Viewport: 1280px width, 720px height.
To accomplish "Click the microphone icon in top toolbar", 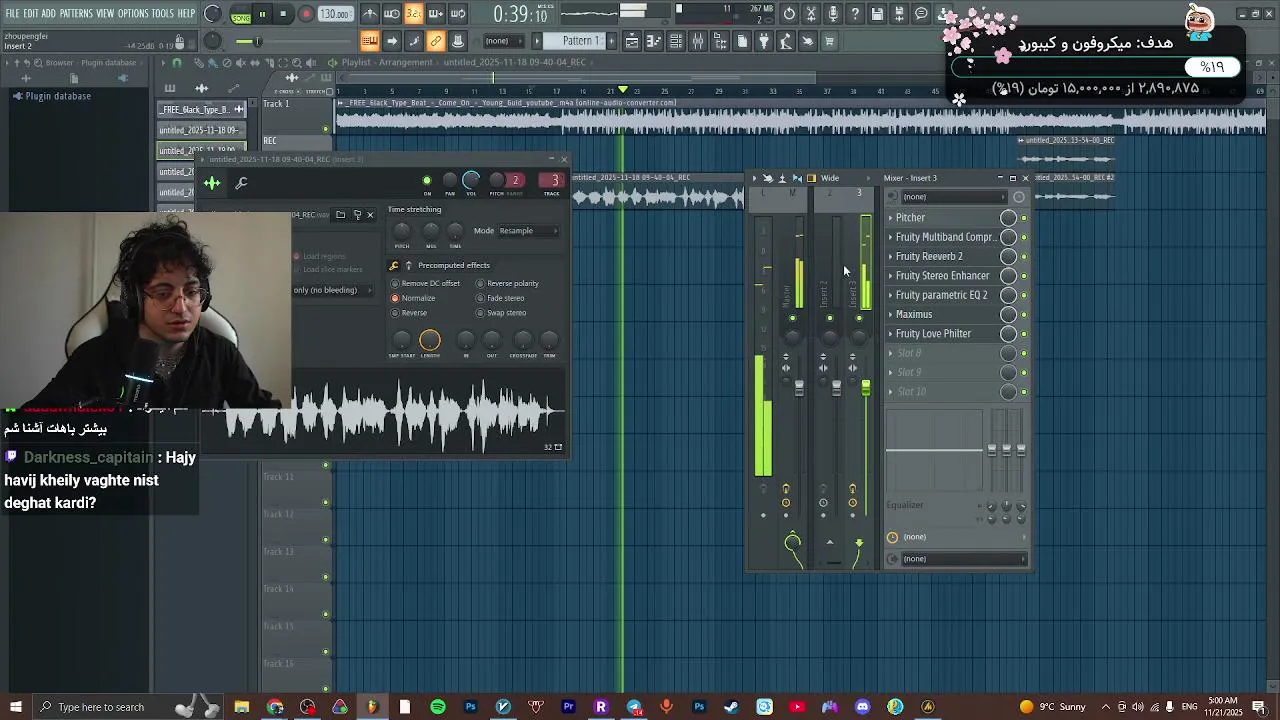I will (x=833, y=14).
